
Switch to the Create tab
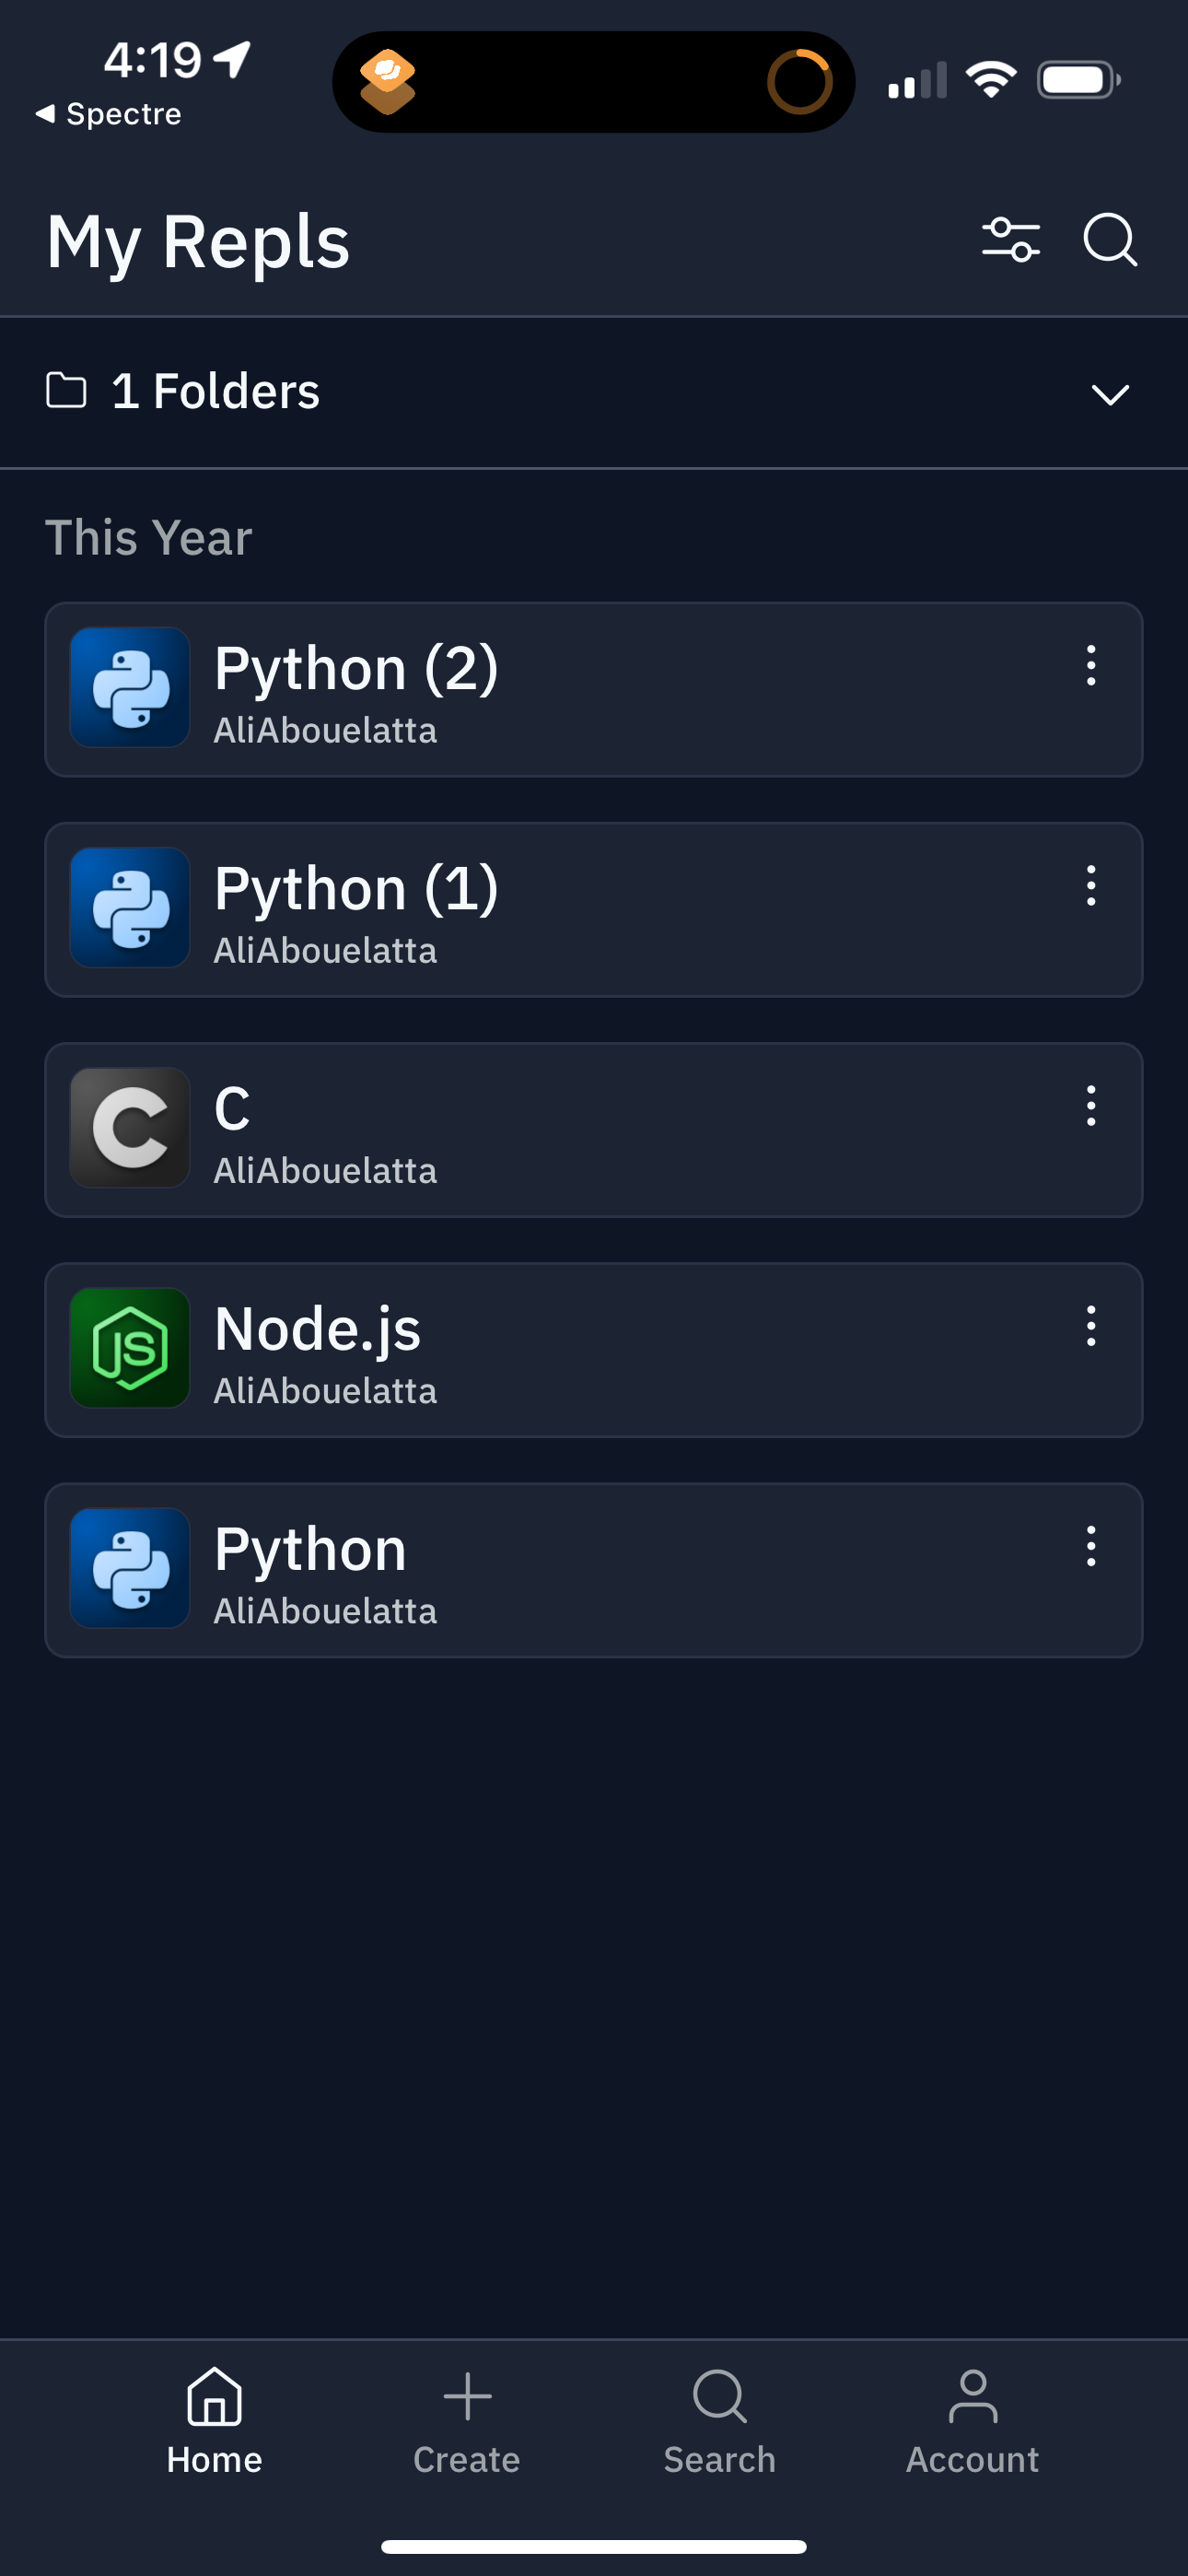(467, 2420)
